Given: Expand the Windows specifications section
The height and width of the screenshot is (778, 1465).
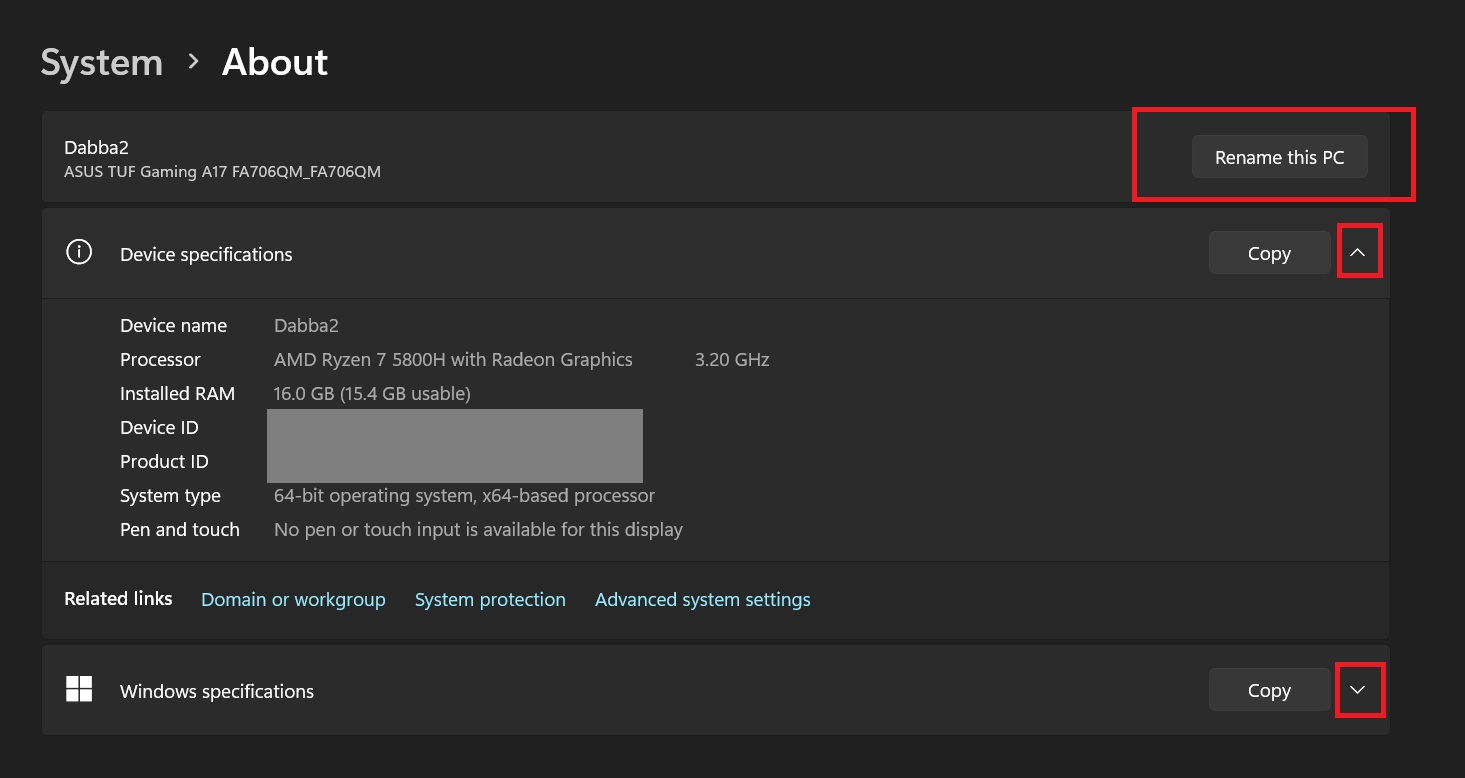Looking at the screenshot, I should (1357, 690).
